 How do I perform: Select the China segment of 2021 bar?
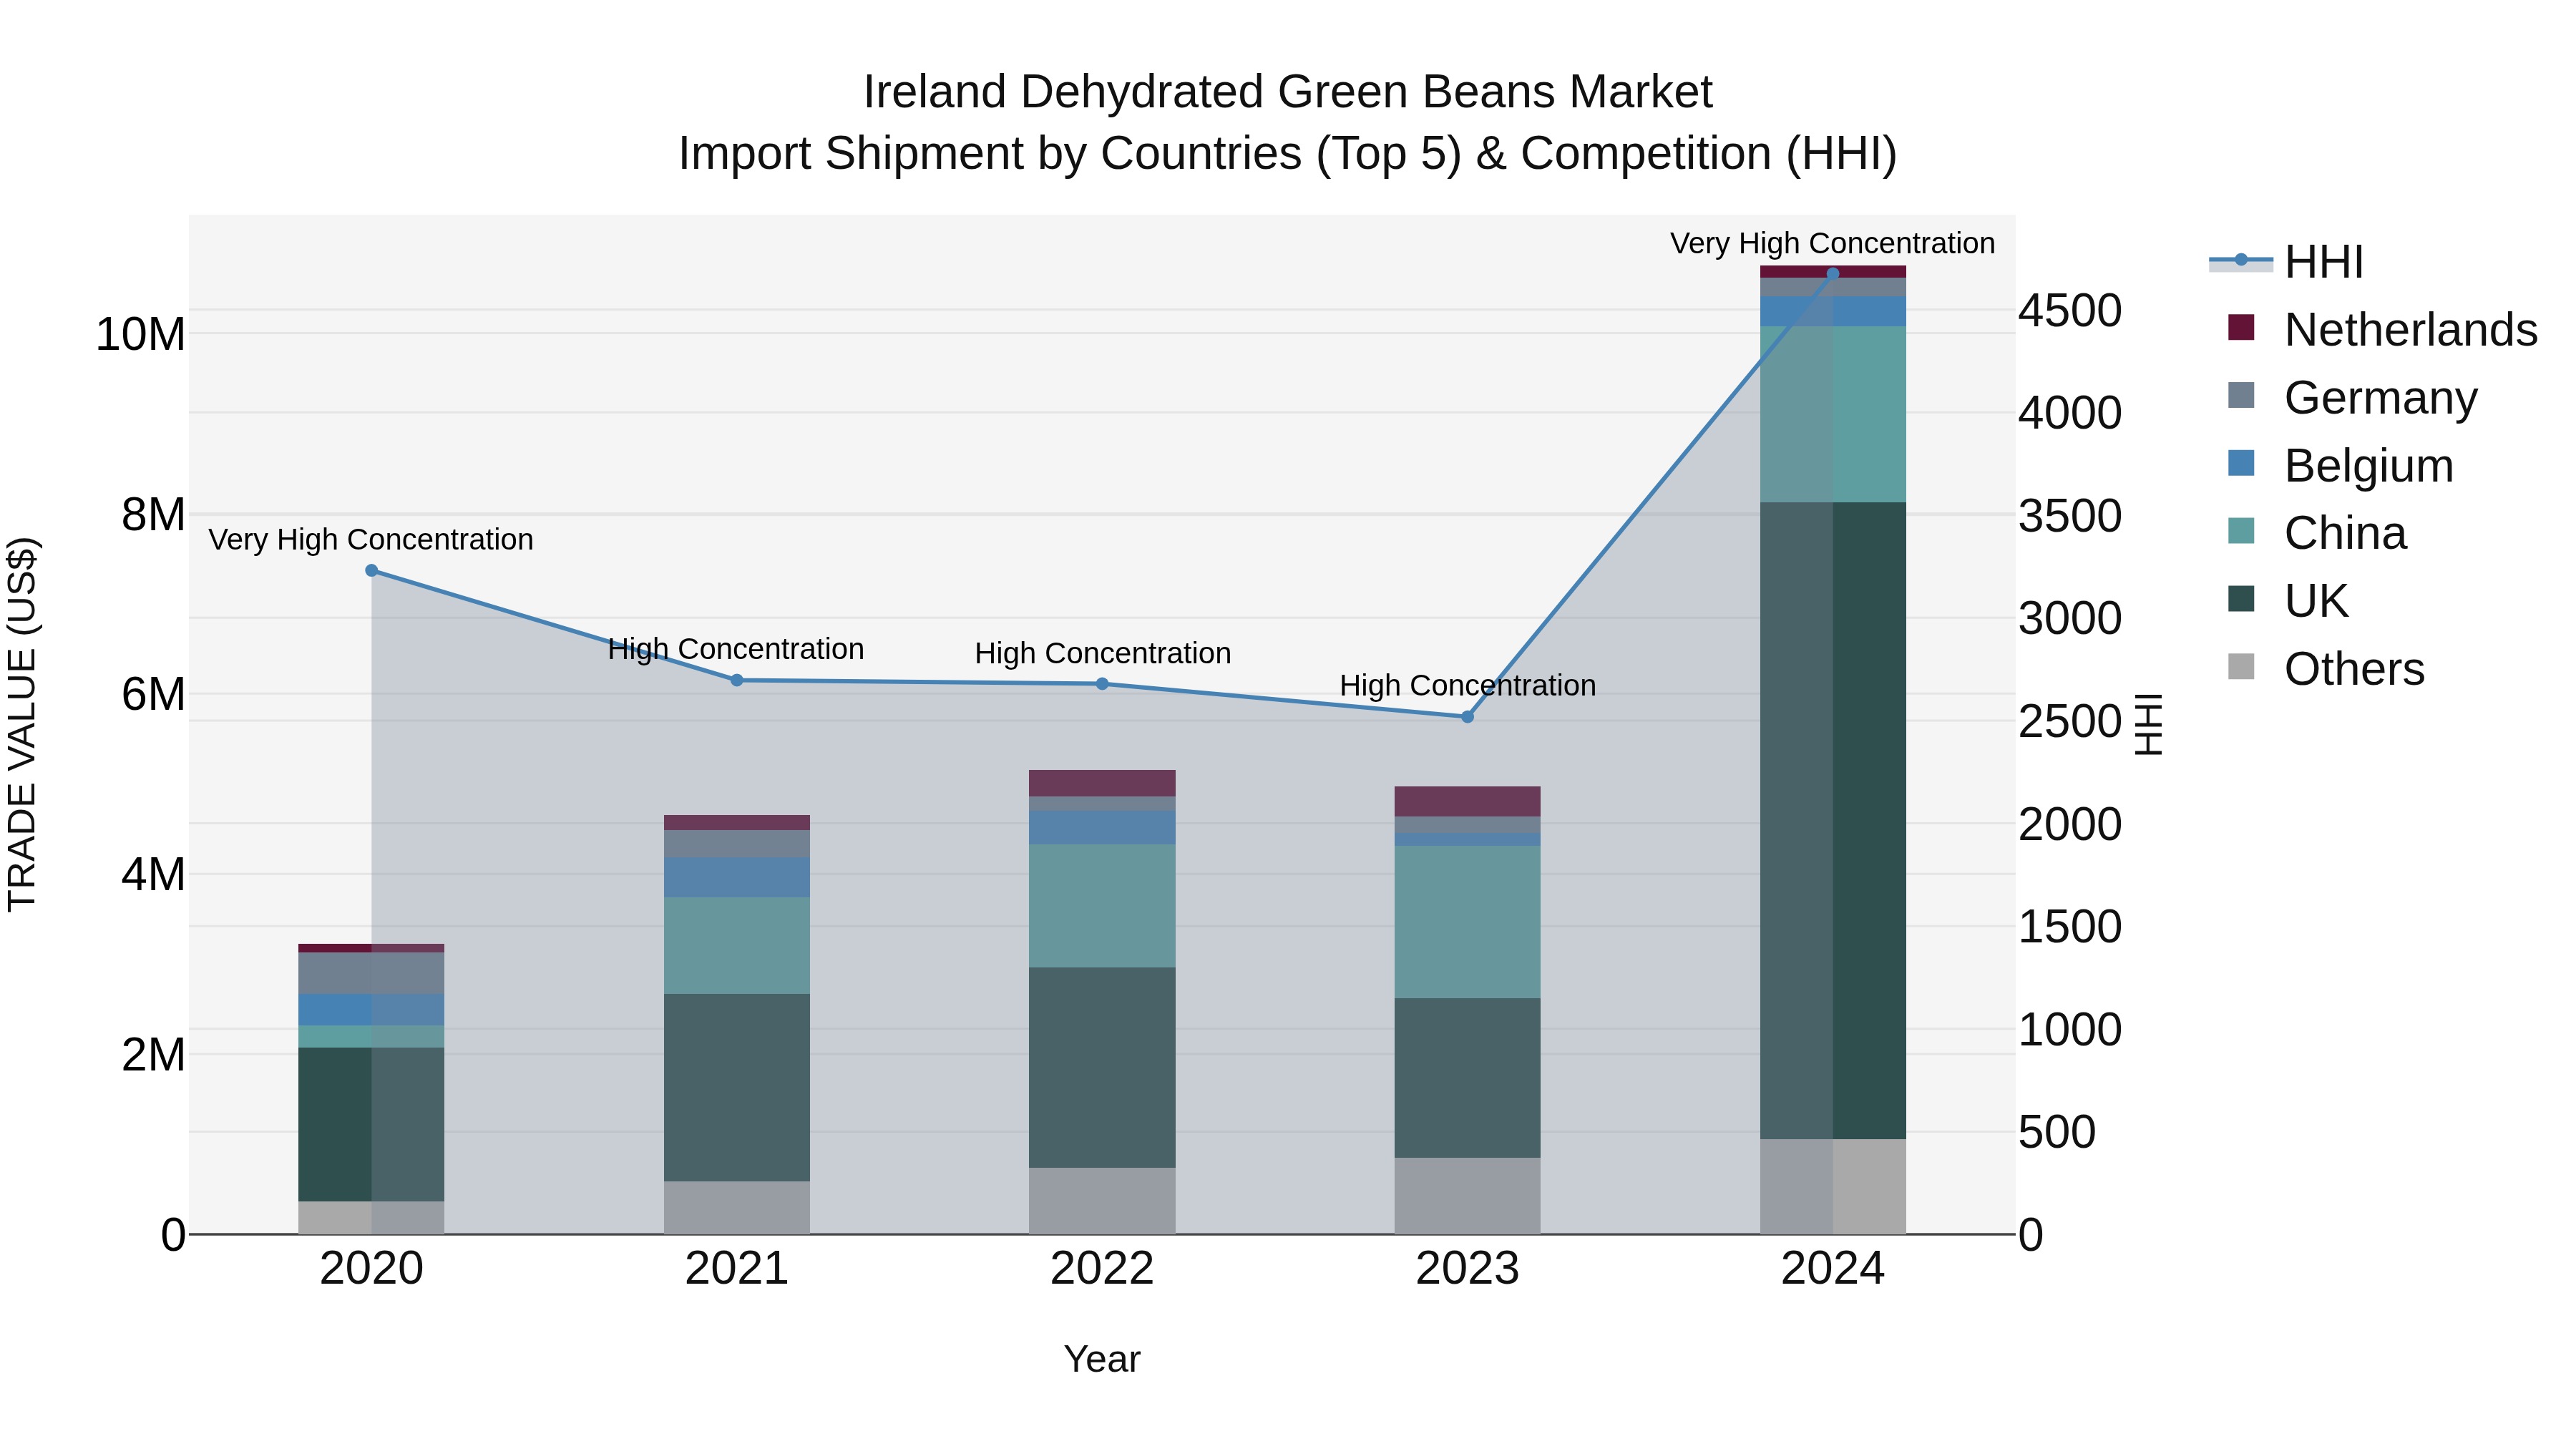(737, 946)
